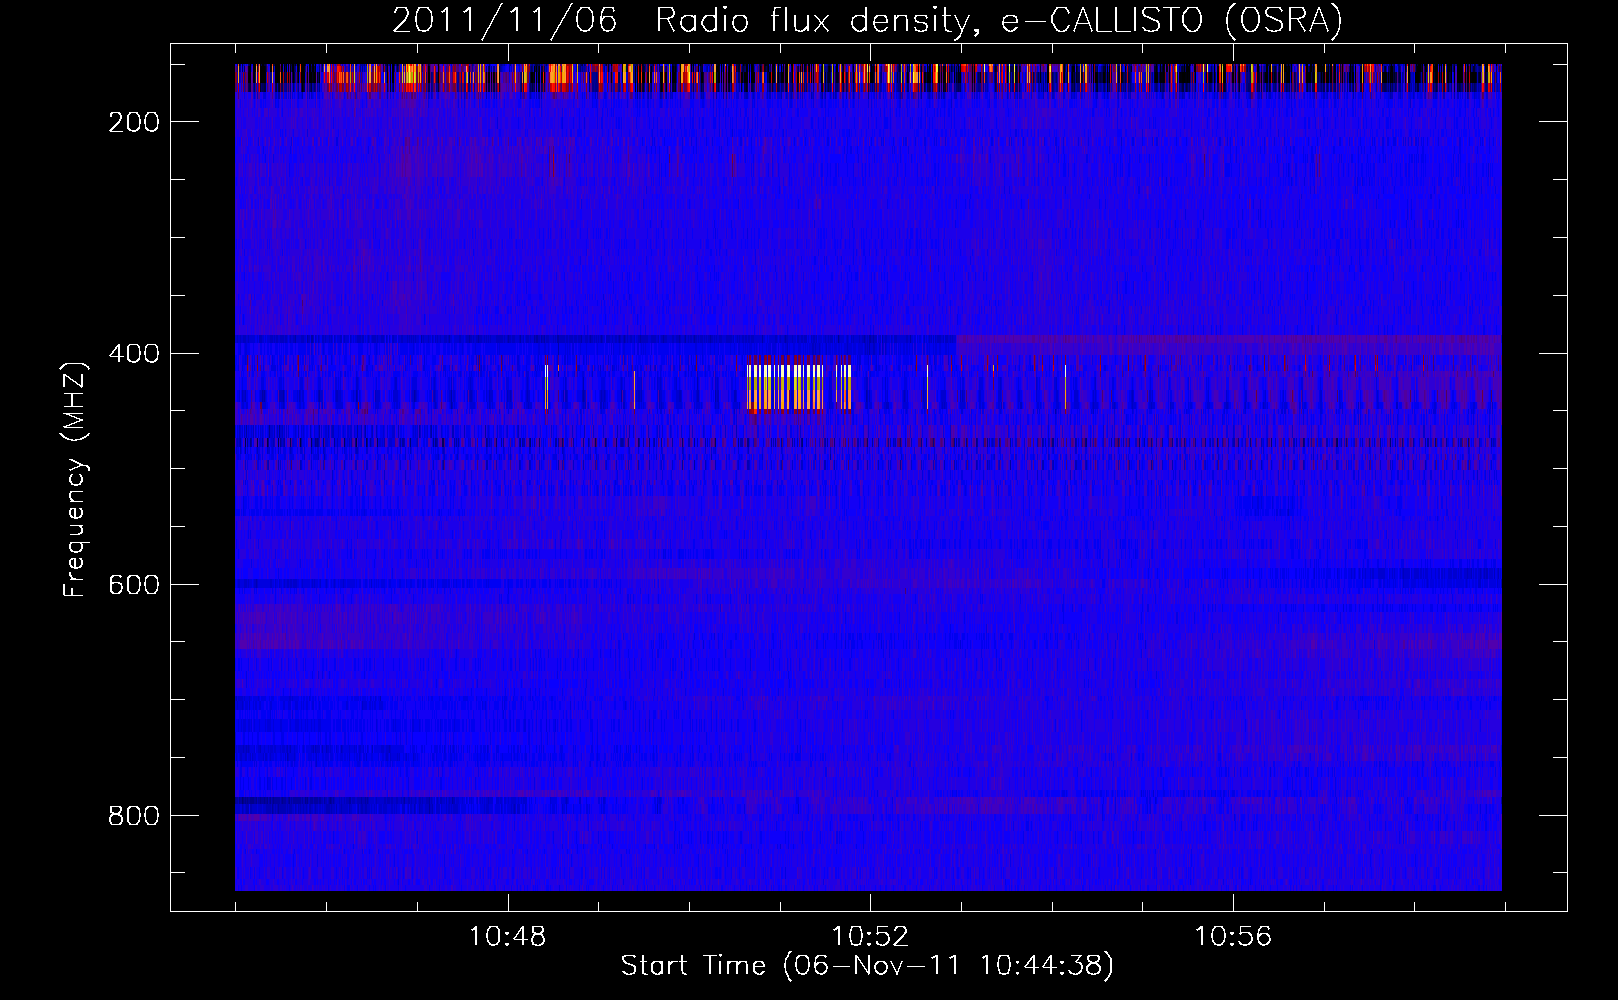1618x1000 pixels.
Task: Click the 800 frequency axis label
Action: 134,816
